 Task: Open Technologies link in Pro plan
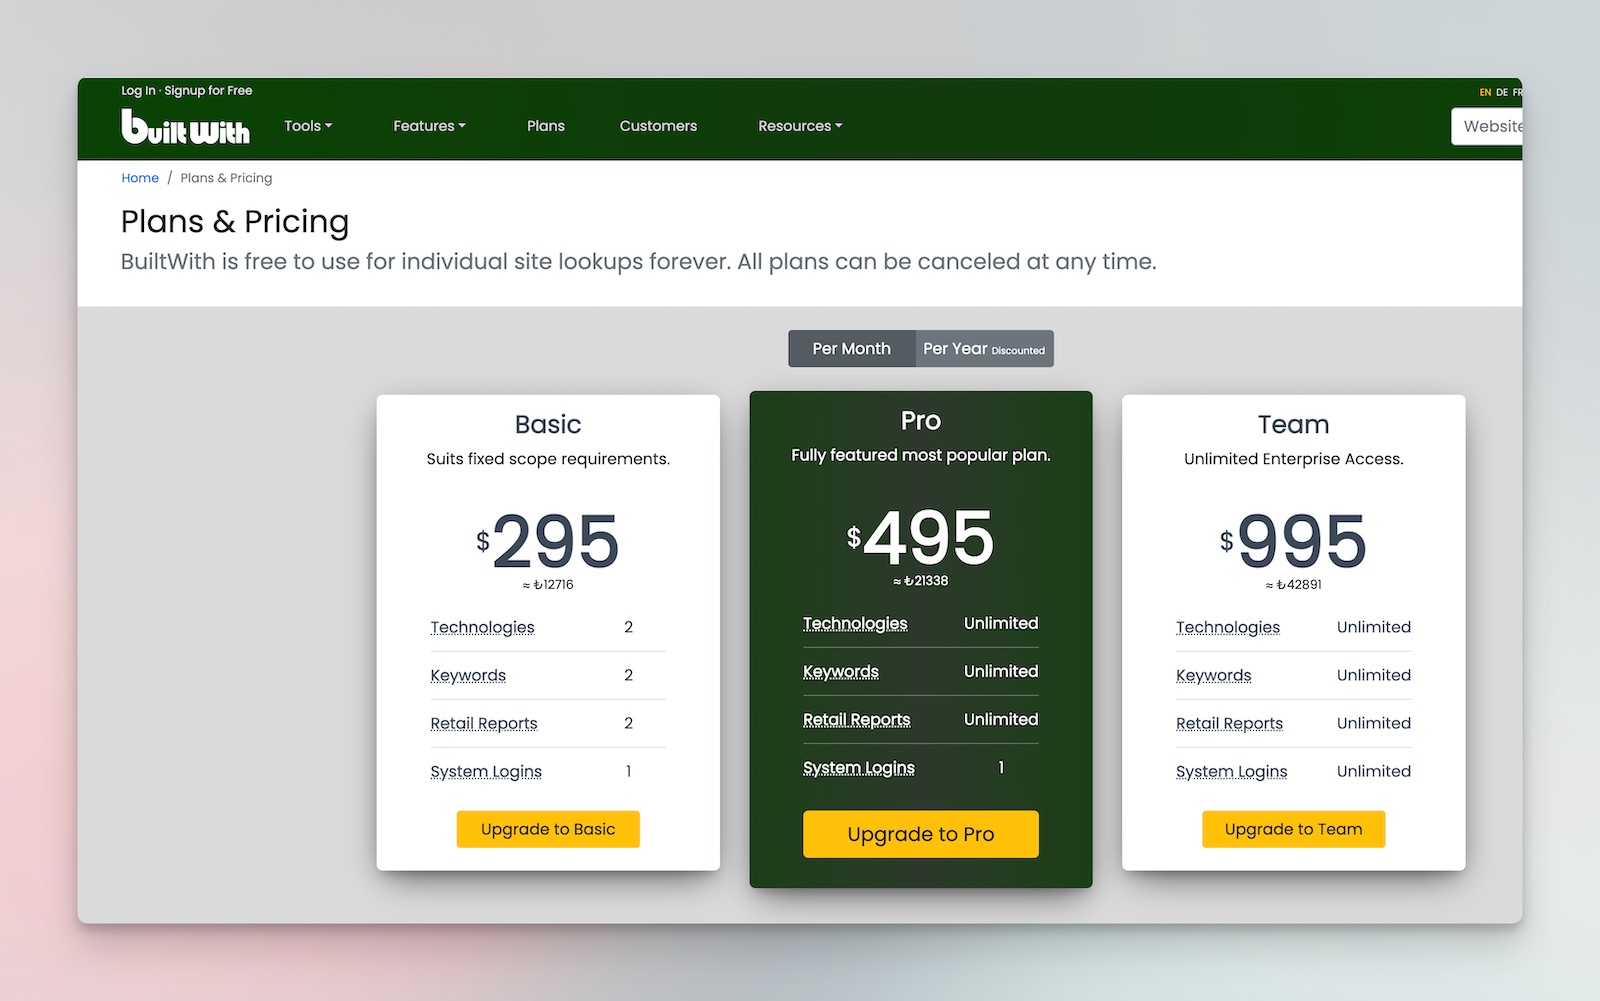point(856,623)
